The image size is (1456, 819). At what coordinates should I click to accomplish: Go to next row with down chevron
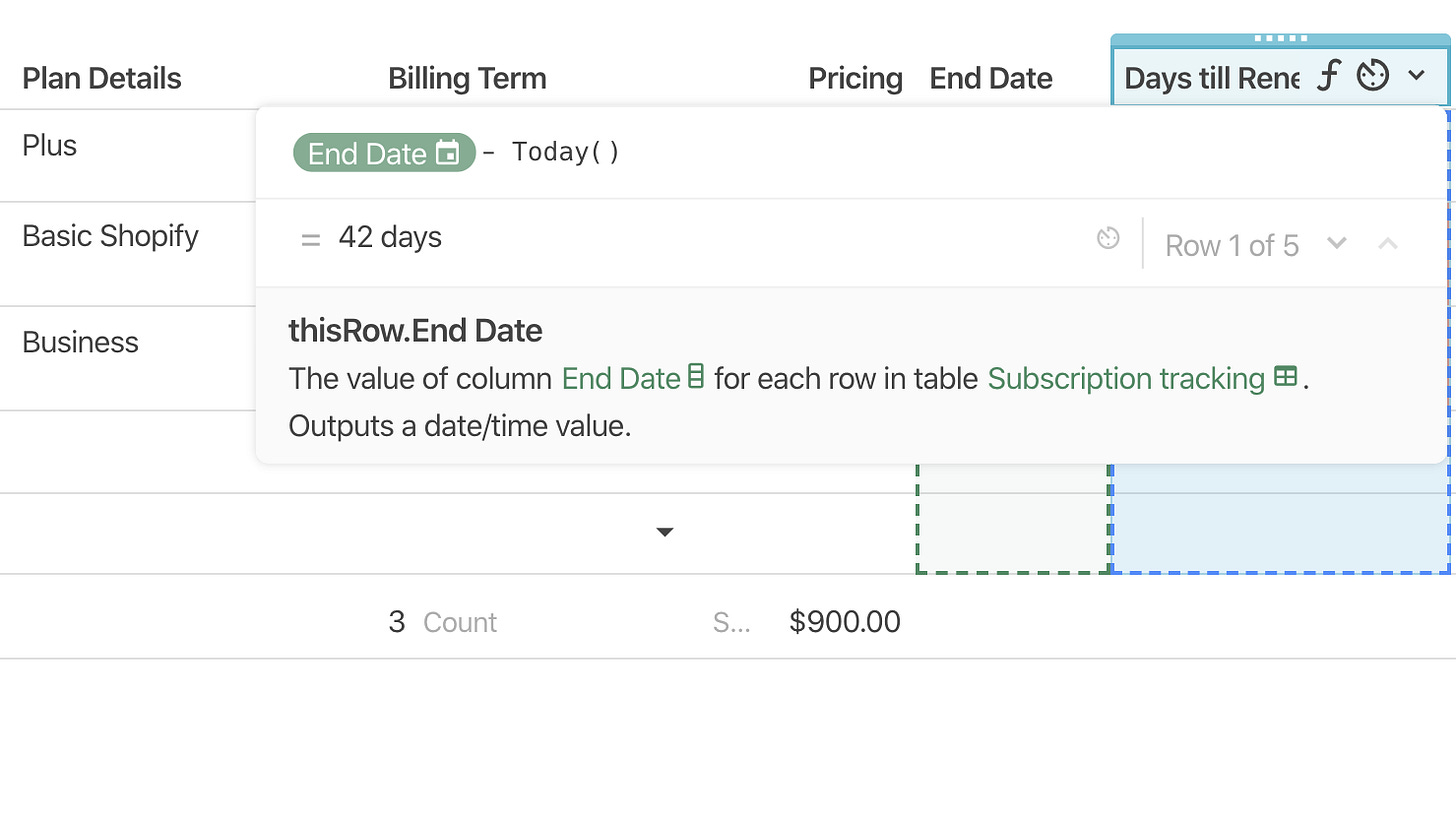(x=1337, y=243)
